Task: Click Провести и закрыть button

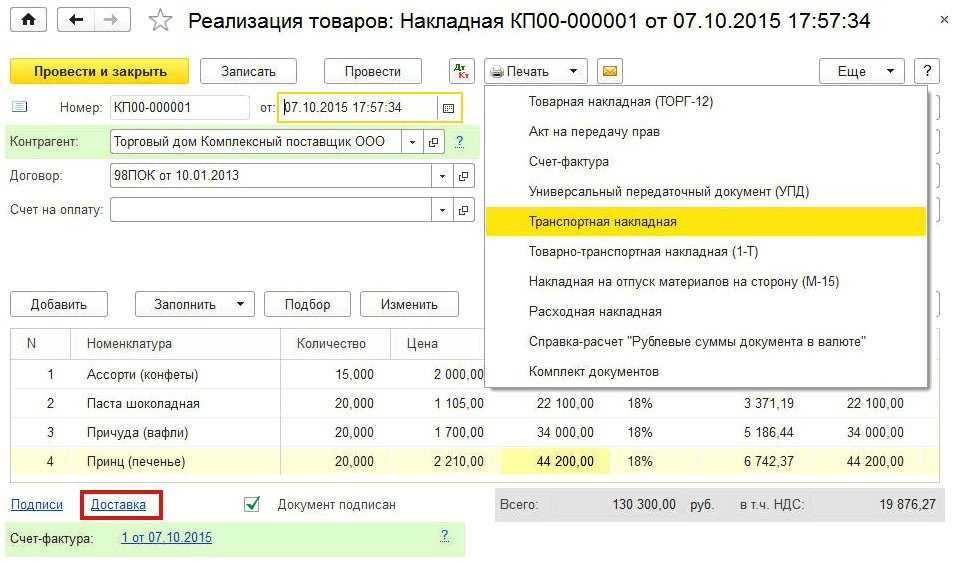Action: [99, 72]
